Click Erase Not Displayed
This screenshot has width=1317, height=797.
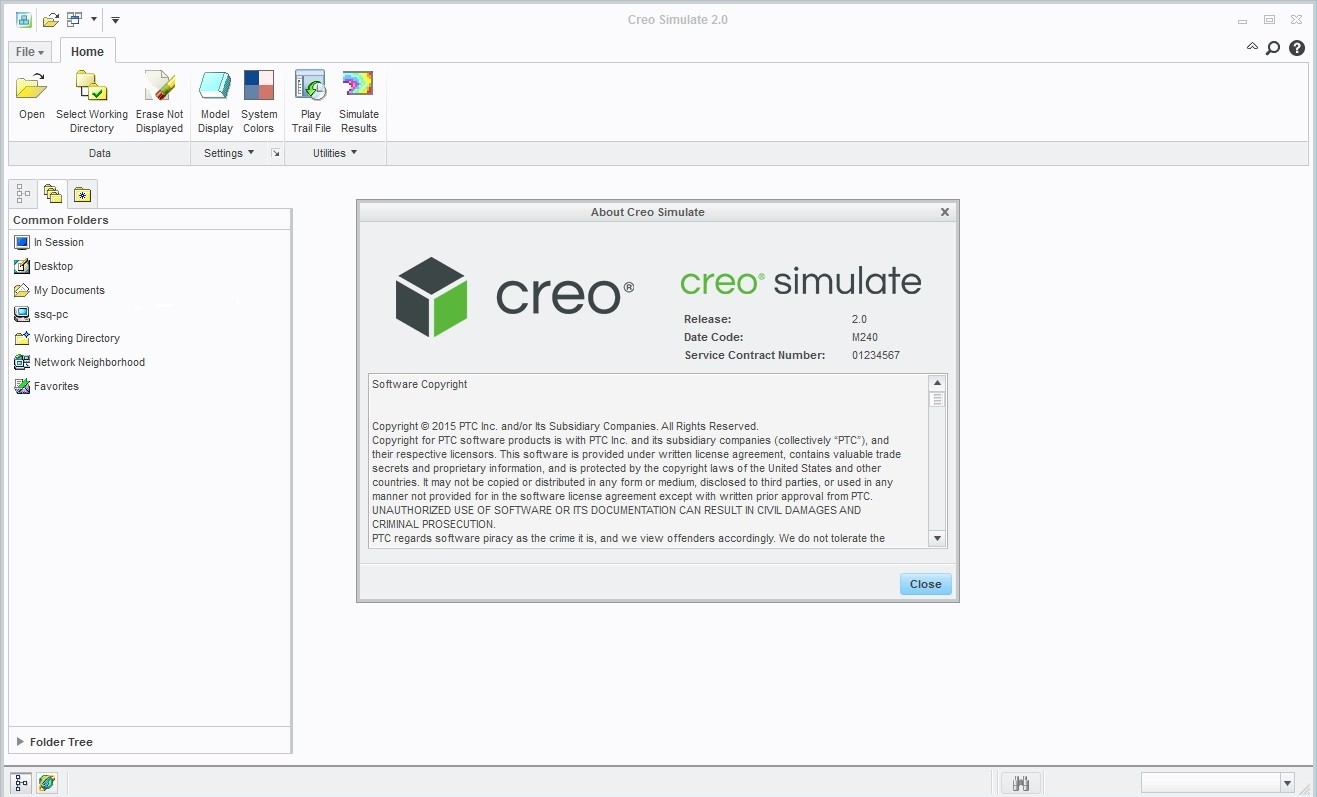[x=160, y=102]
